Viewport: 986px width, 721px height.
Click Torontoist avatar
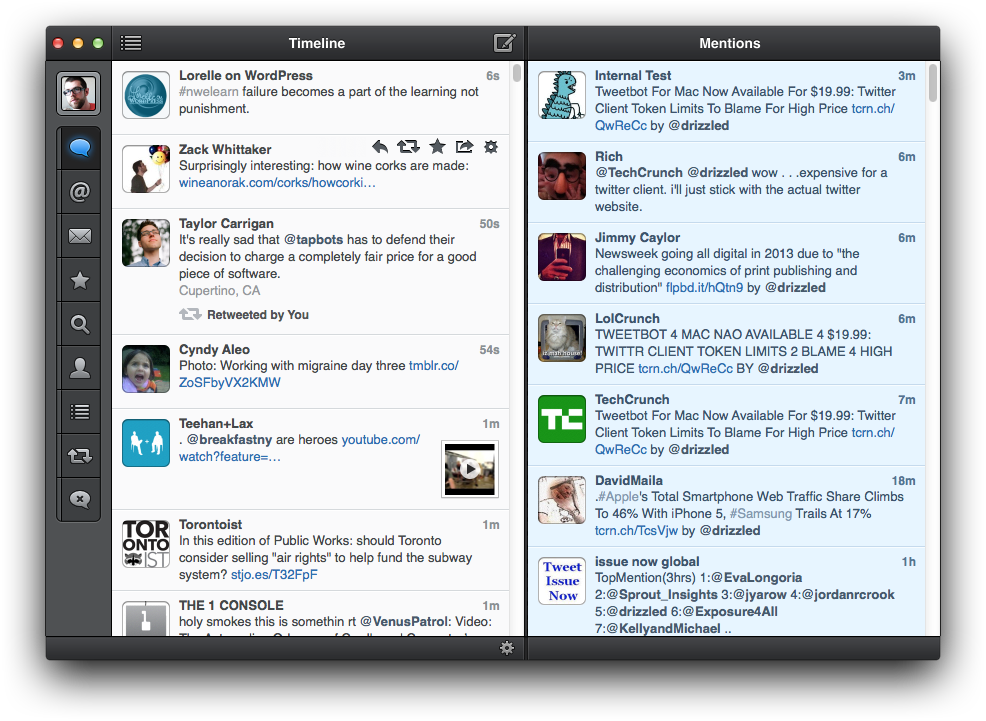point(146,544)
